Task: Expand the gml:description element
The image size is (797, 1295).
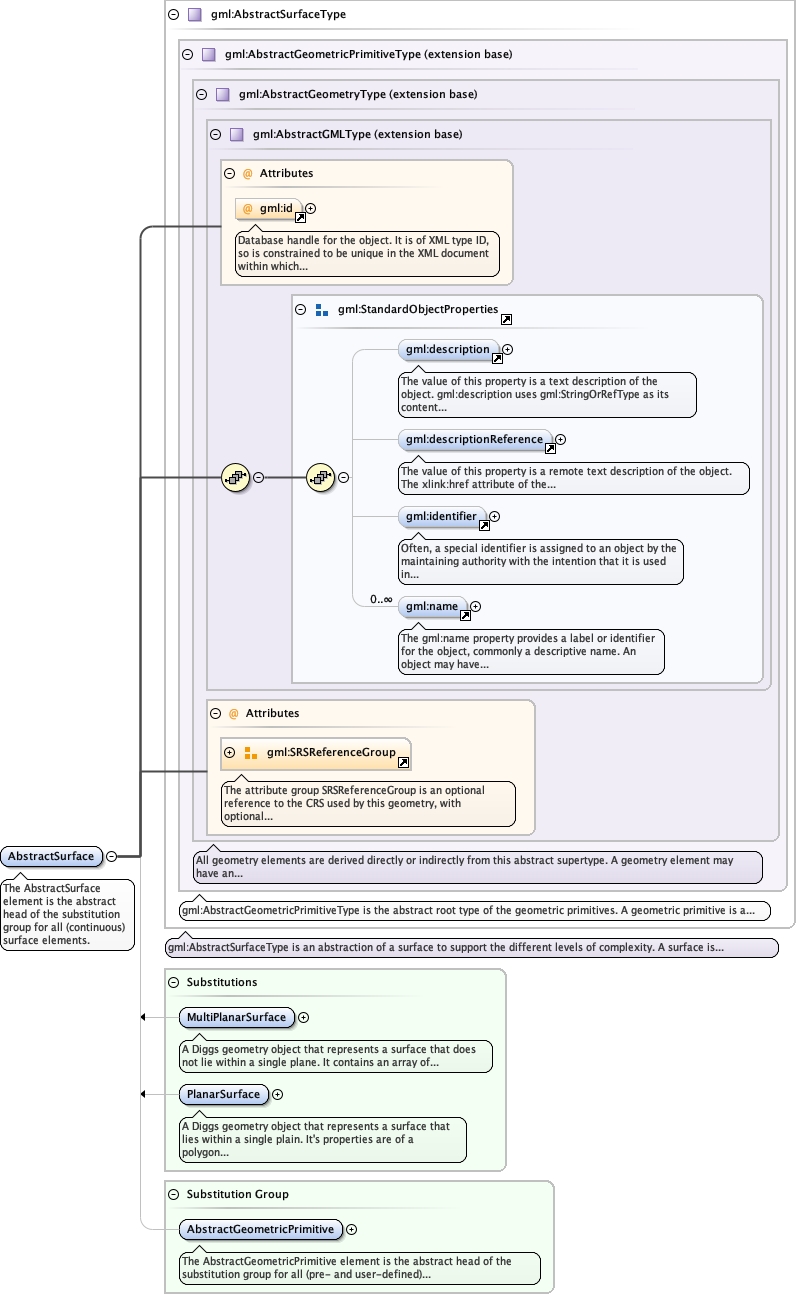Action: [x=507, y=350]
